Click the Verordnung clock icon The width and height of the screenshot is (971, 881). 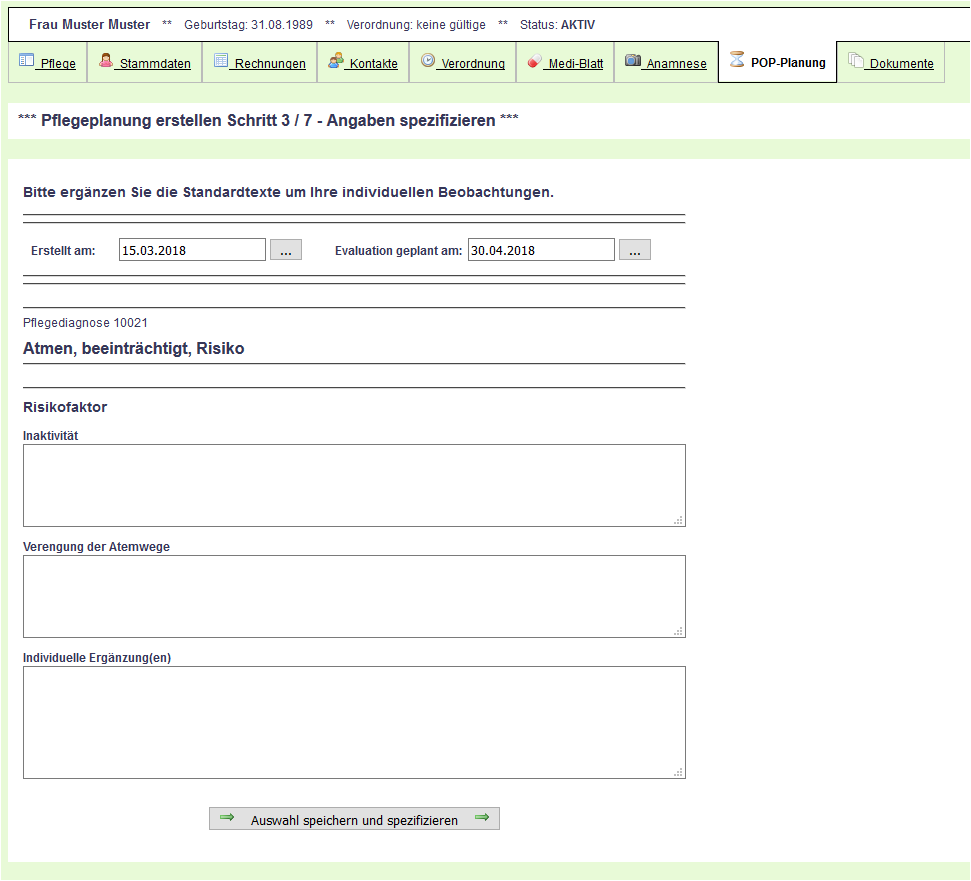(428, 61)
